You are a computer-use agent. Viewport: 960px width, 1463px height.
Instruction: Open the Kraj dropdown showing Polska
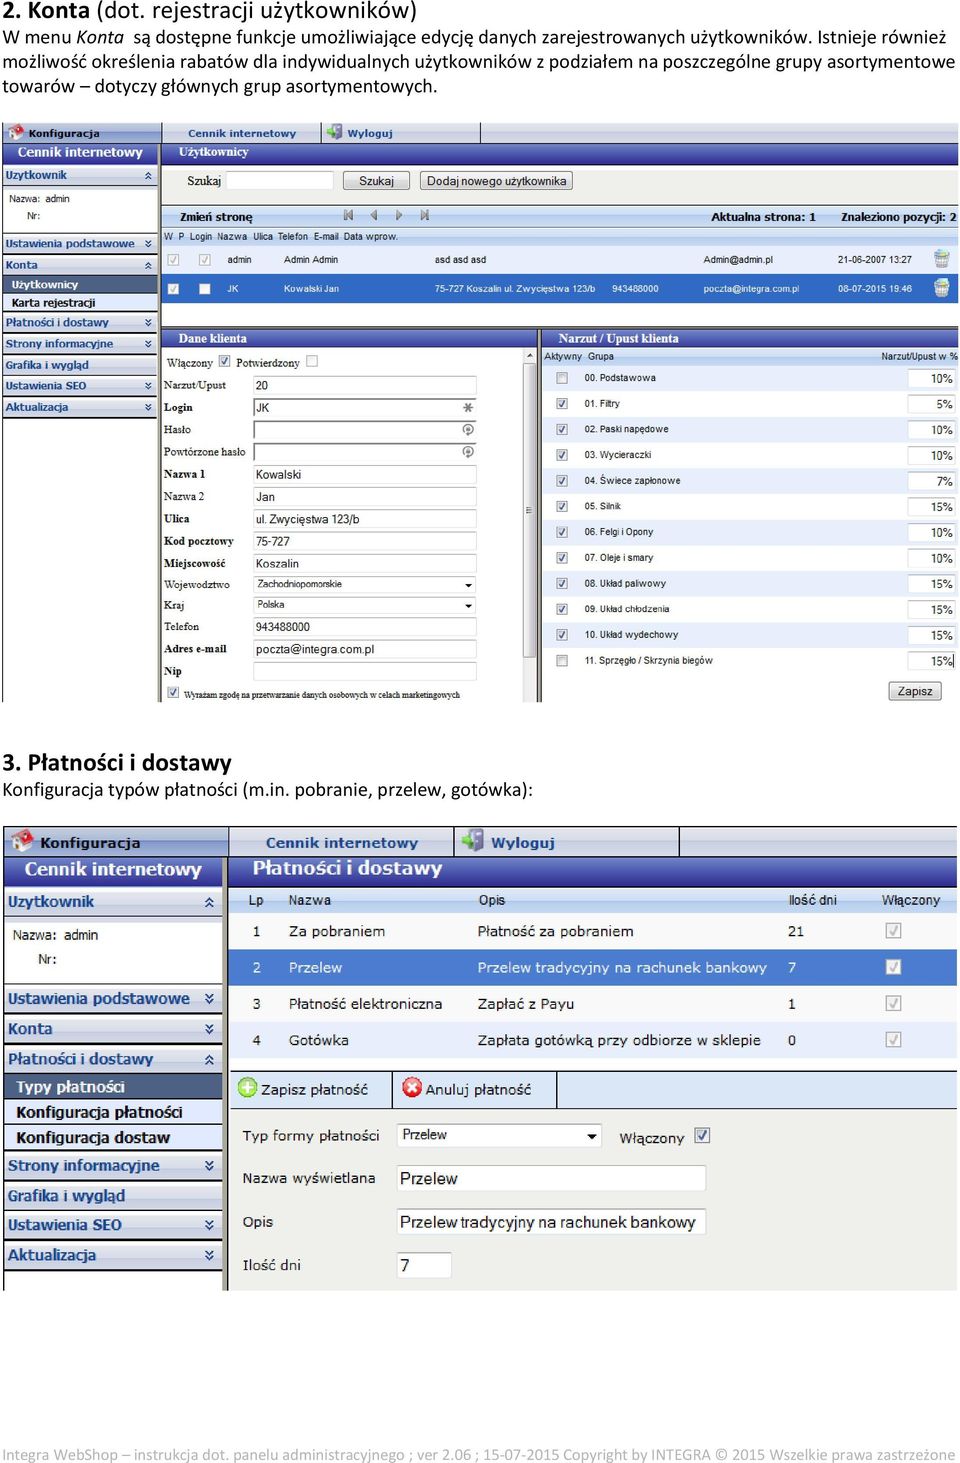pos(468,606)
